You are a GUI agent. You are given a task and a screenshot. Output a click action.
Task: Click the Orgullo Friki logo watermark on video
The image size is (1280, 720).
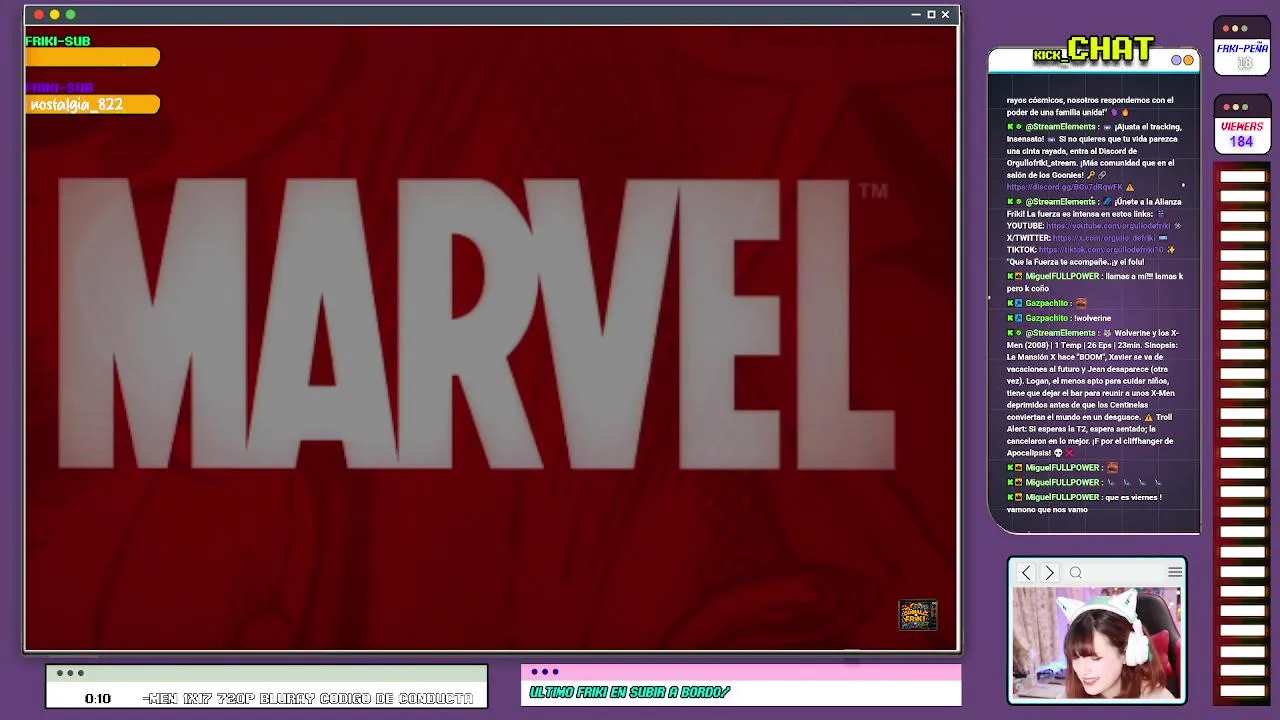click(x=918, y=615)
